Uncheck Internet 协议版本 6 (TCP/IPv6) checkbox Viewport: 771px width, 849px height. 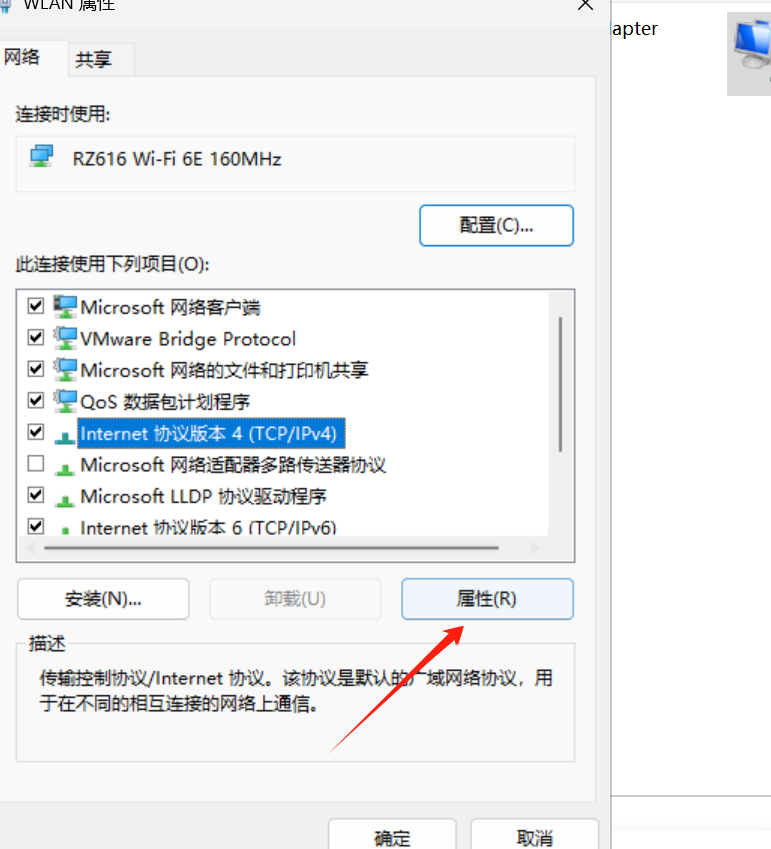point(36,526)
